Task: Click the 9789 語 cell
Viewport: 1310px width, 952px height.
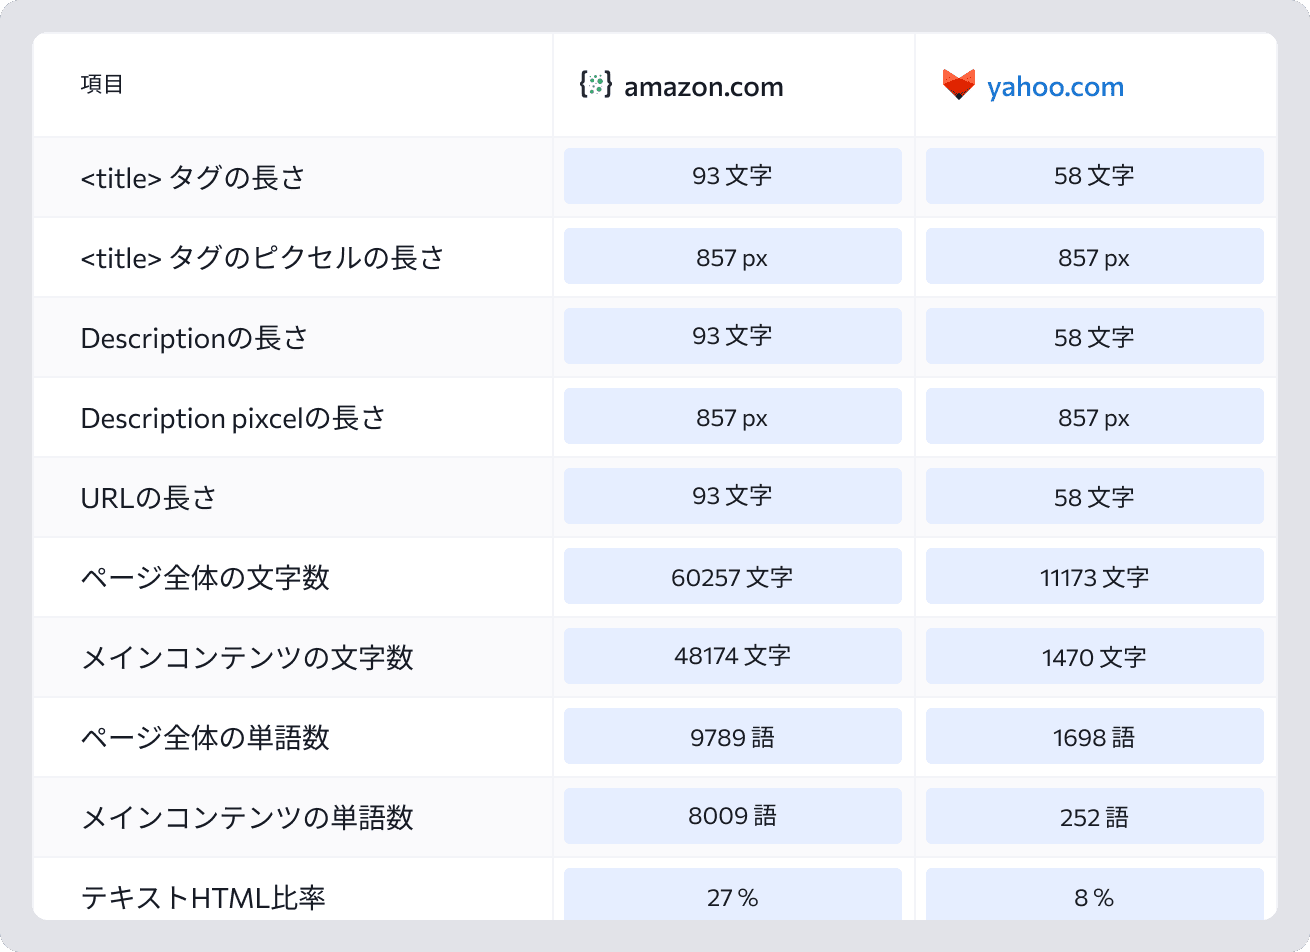Action: click(733, 736)
